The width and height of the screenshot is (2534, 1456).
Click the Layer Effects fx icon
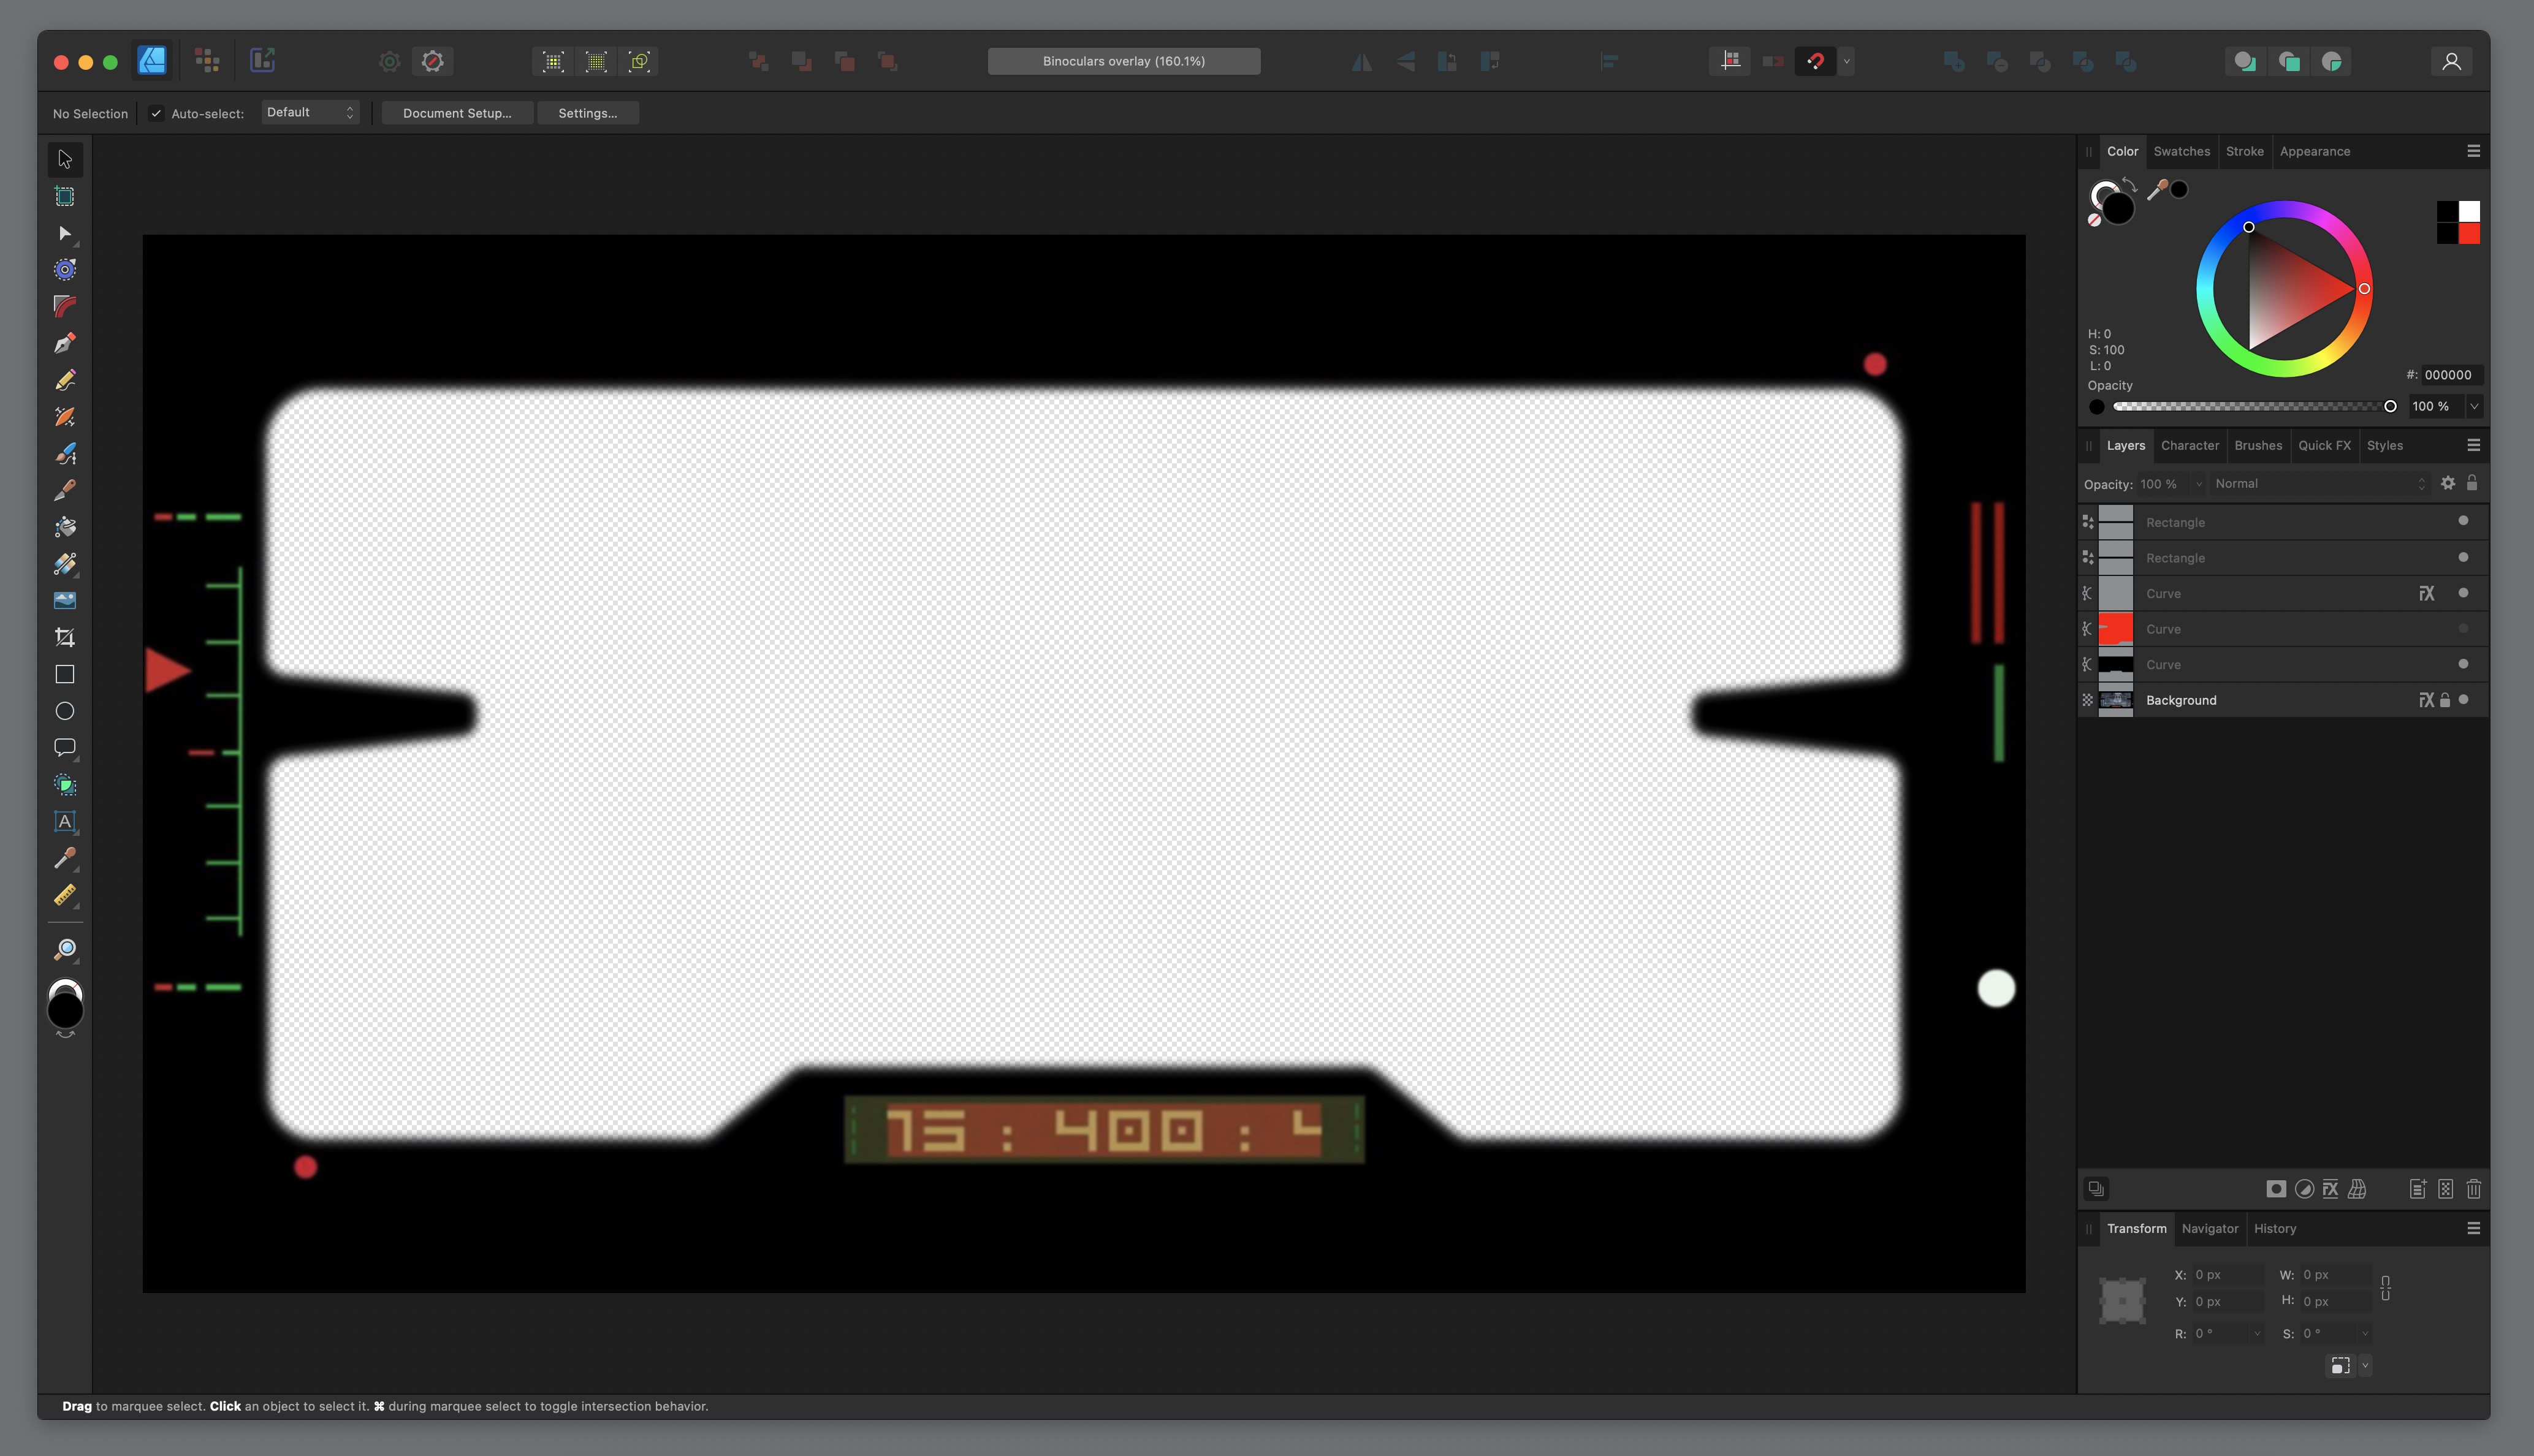point(2330,1189)
